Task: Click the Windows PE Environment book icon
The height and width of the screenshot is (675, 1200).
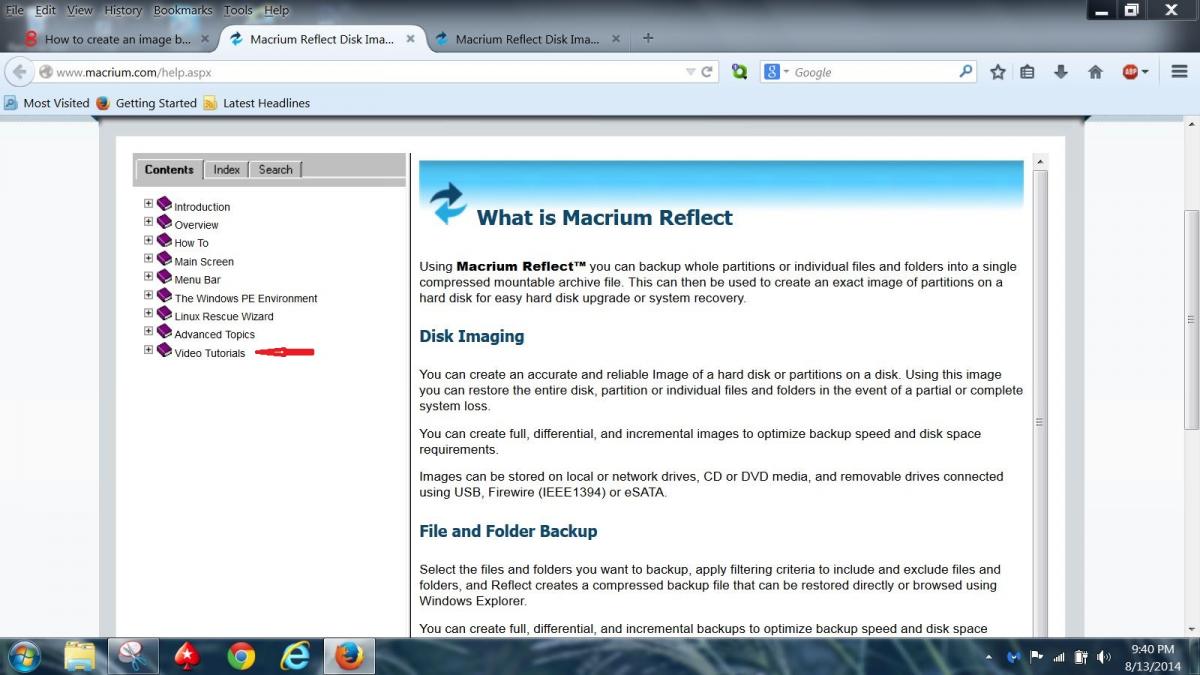Action: pos(164,295)
